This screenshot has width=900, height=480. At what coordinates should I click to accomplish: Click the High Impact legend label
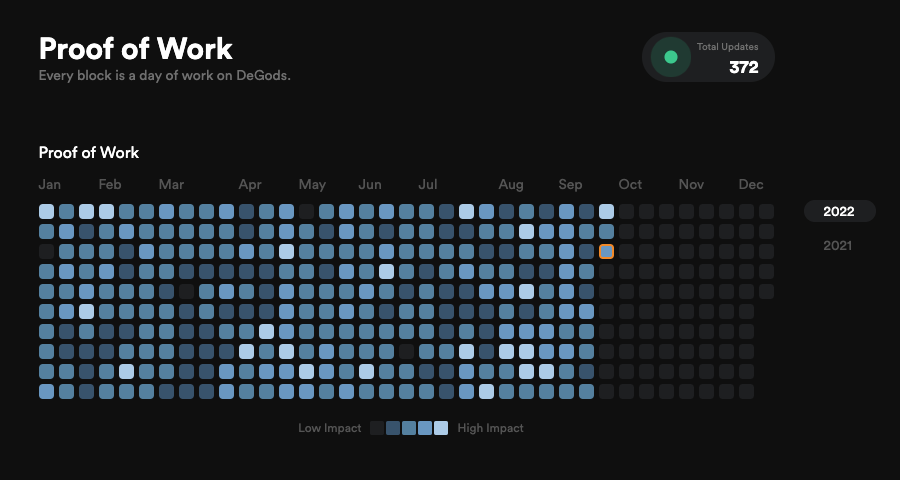click(x=490, y=428)
